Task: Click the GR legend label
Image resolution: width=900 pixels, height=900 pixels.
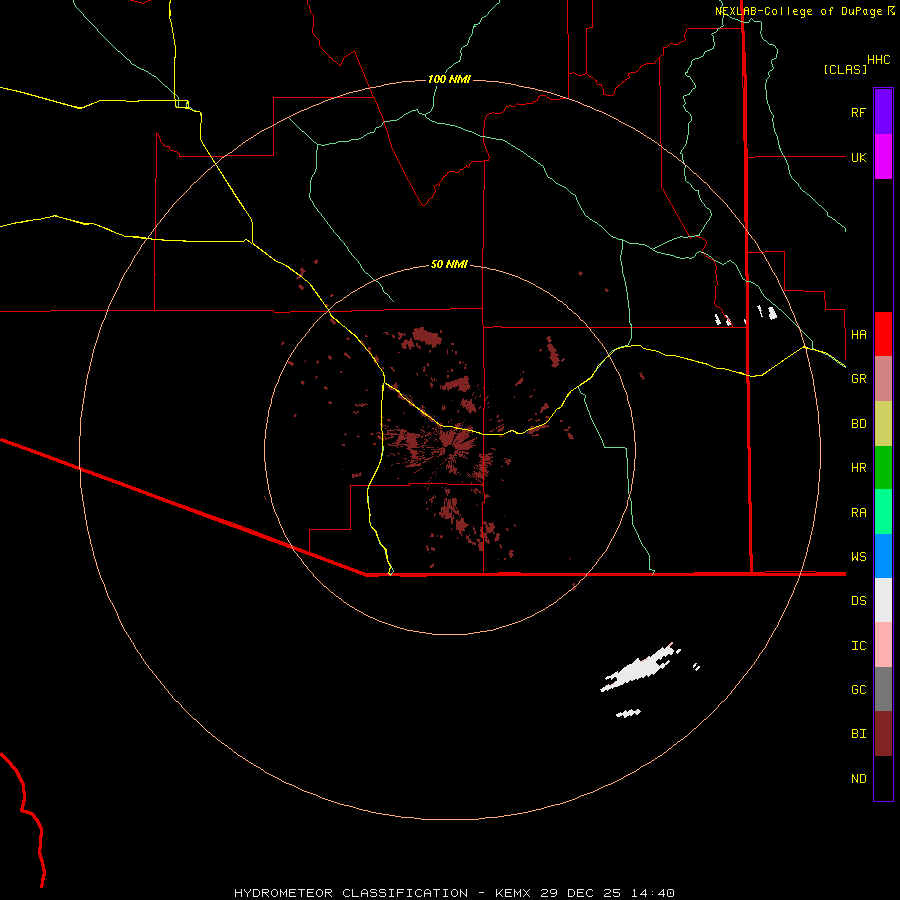Action: (858, 379)
